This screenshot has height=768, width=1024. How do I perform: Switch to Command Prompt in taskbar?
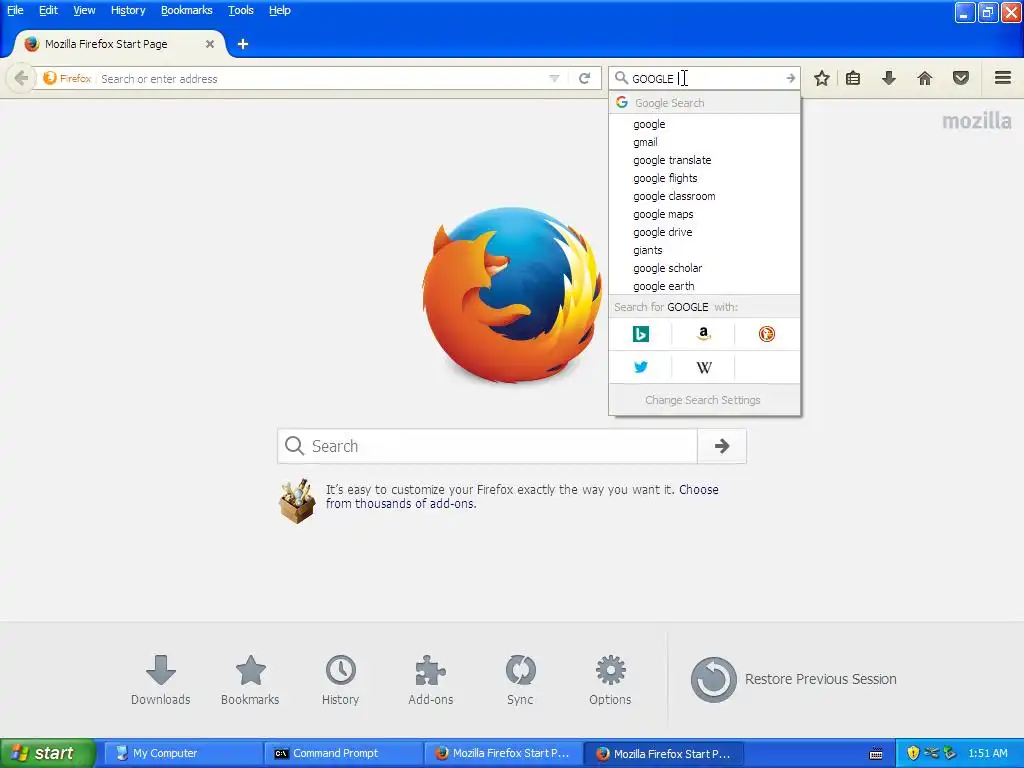[x=345, y=753]
